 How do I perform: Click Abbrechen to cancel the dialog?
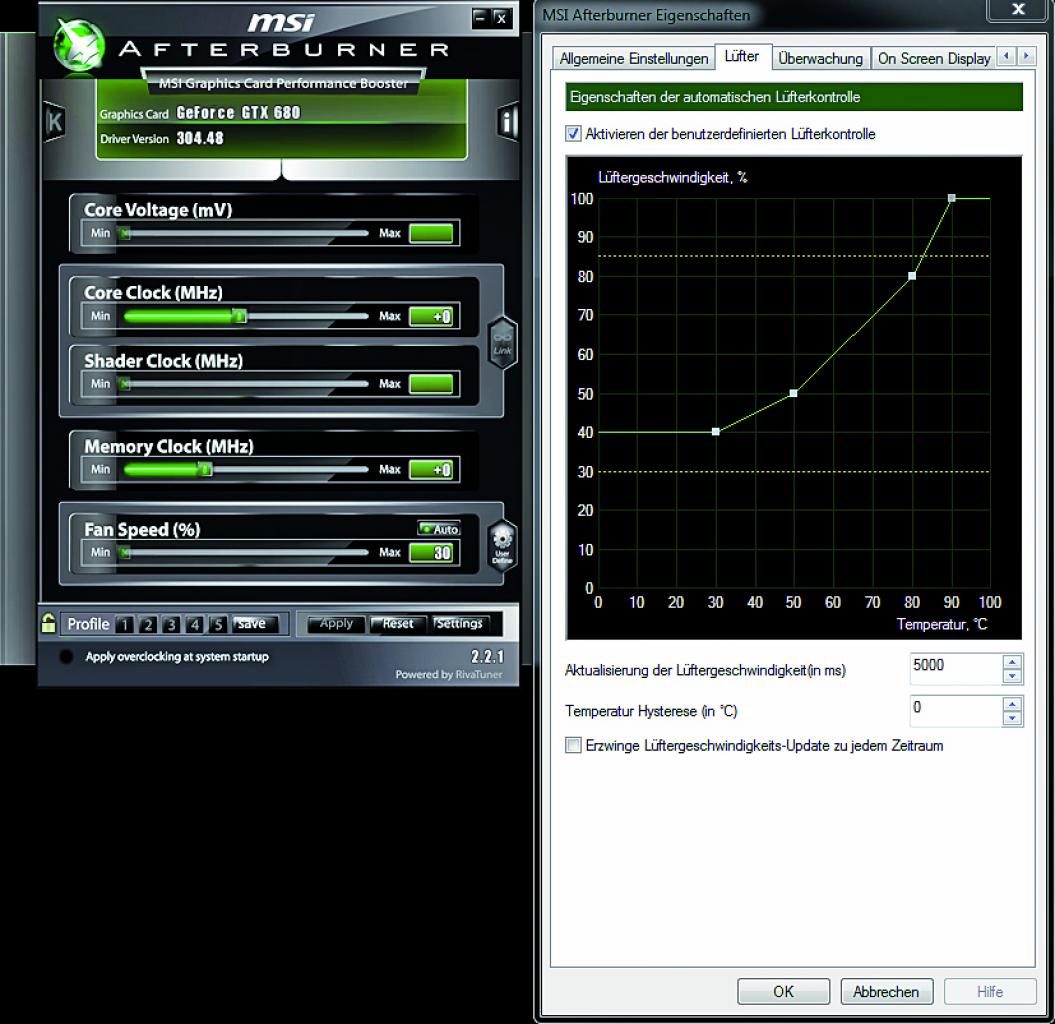(x=886, y=991)
